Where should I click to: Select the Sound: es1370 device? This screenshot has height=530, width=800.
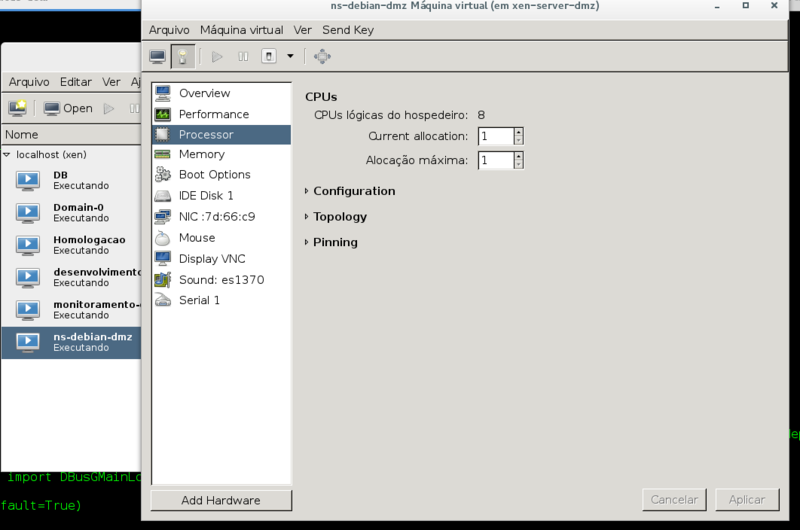(221, 280)
